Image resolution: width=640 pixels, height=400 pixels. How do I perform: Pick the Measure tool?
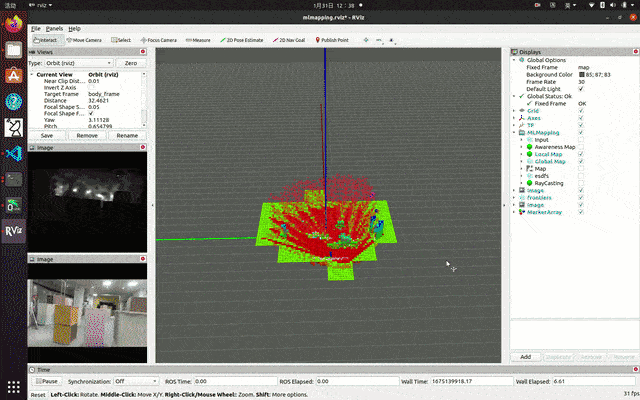pyautogui.click(x=198, y=40)
